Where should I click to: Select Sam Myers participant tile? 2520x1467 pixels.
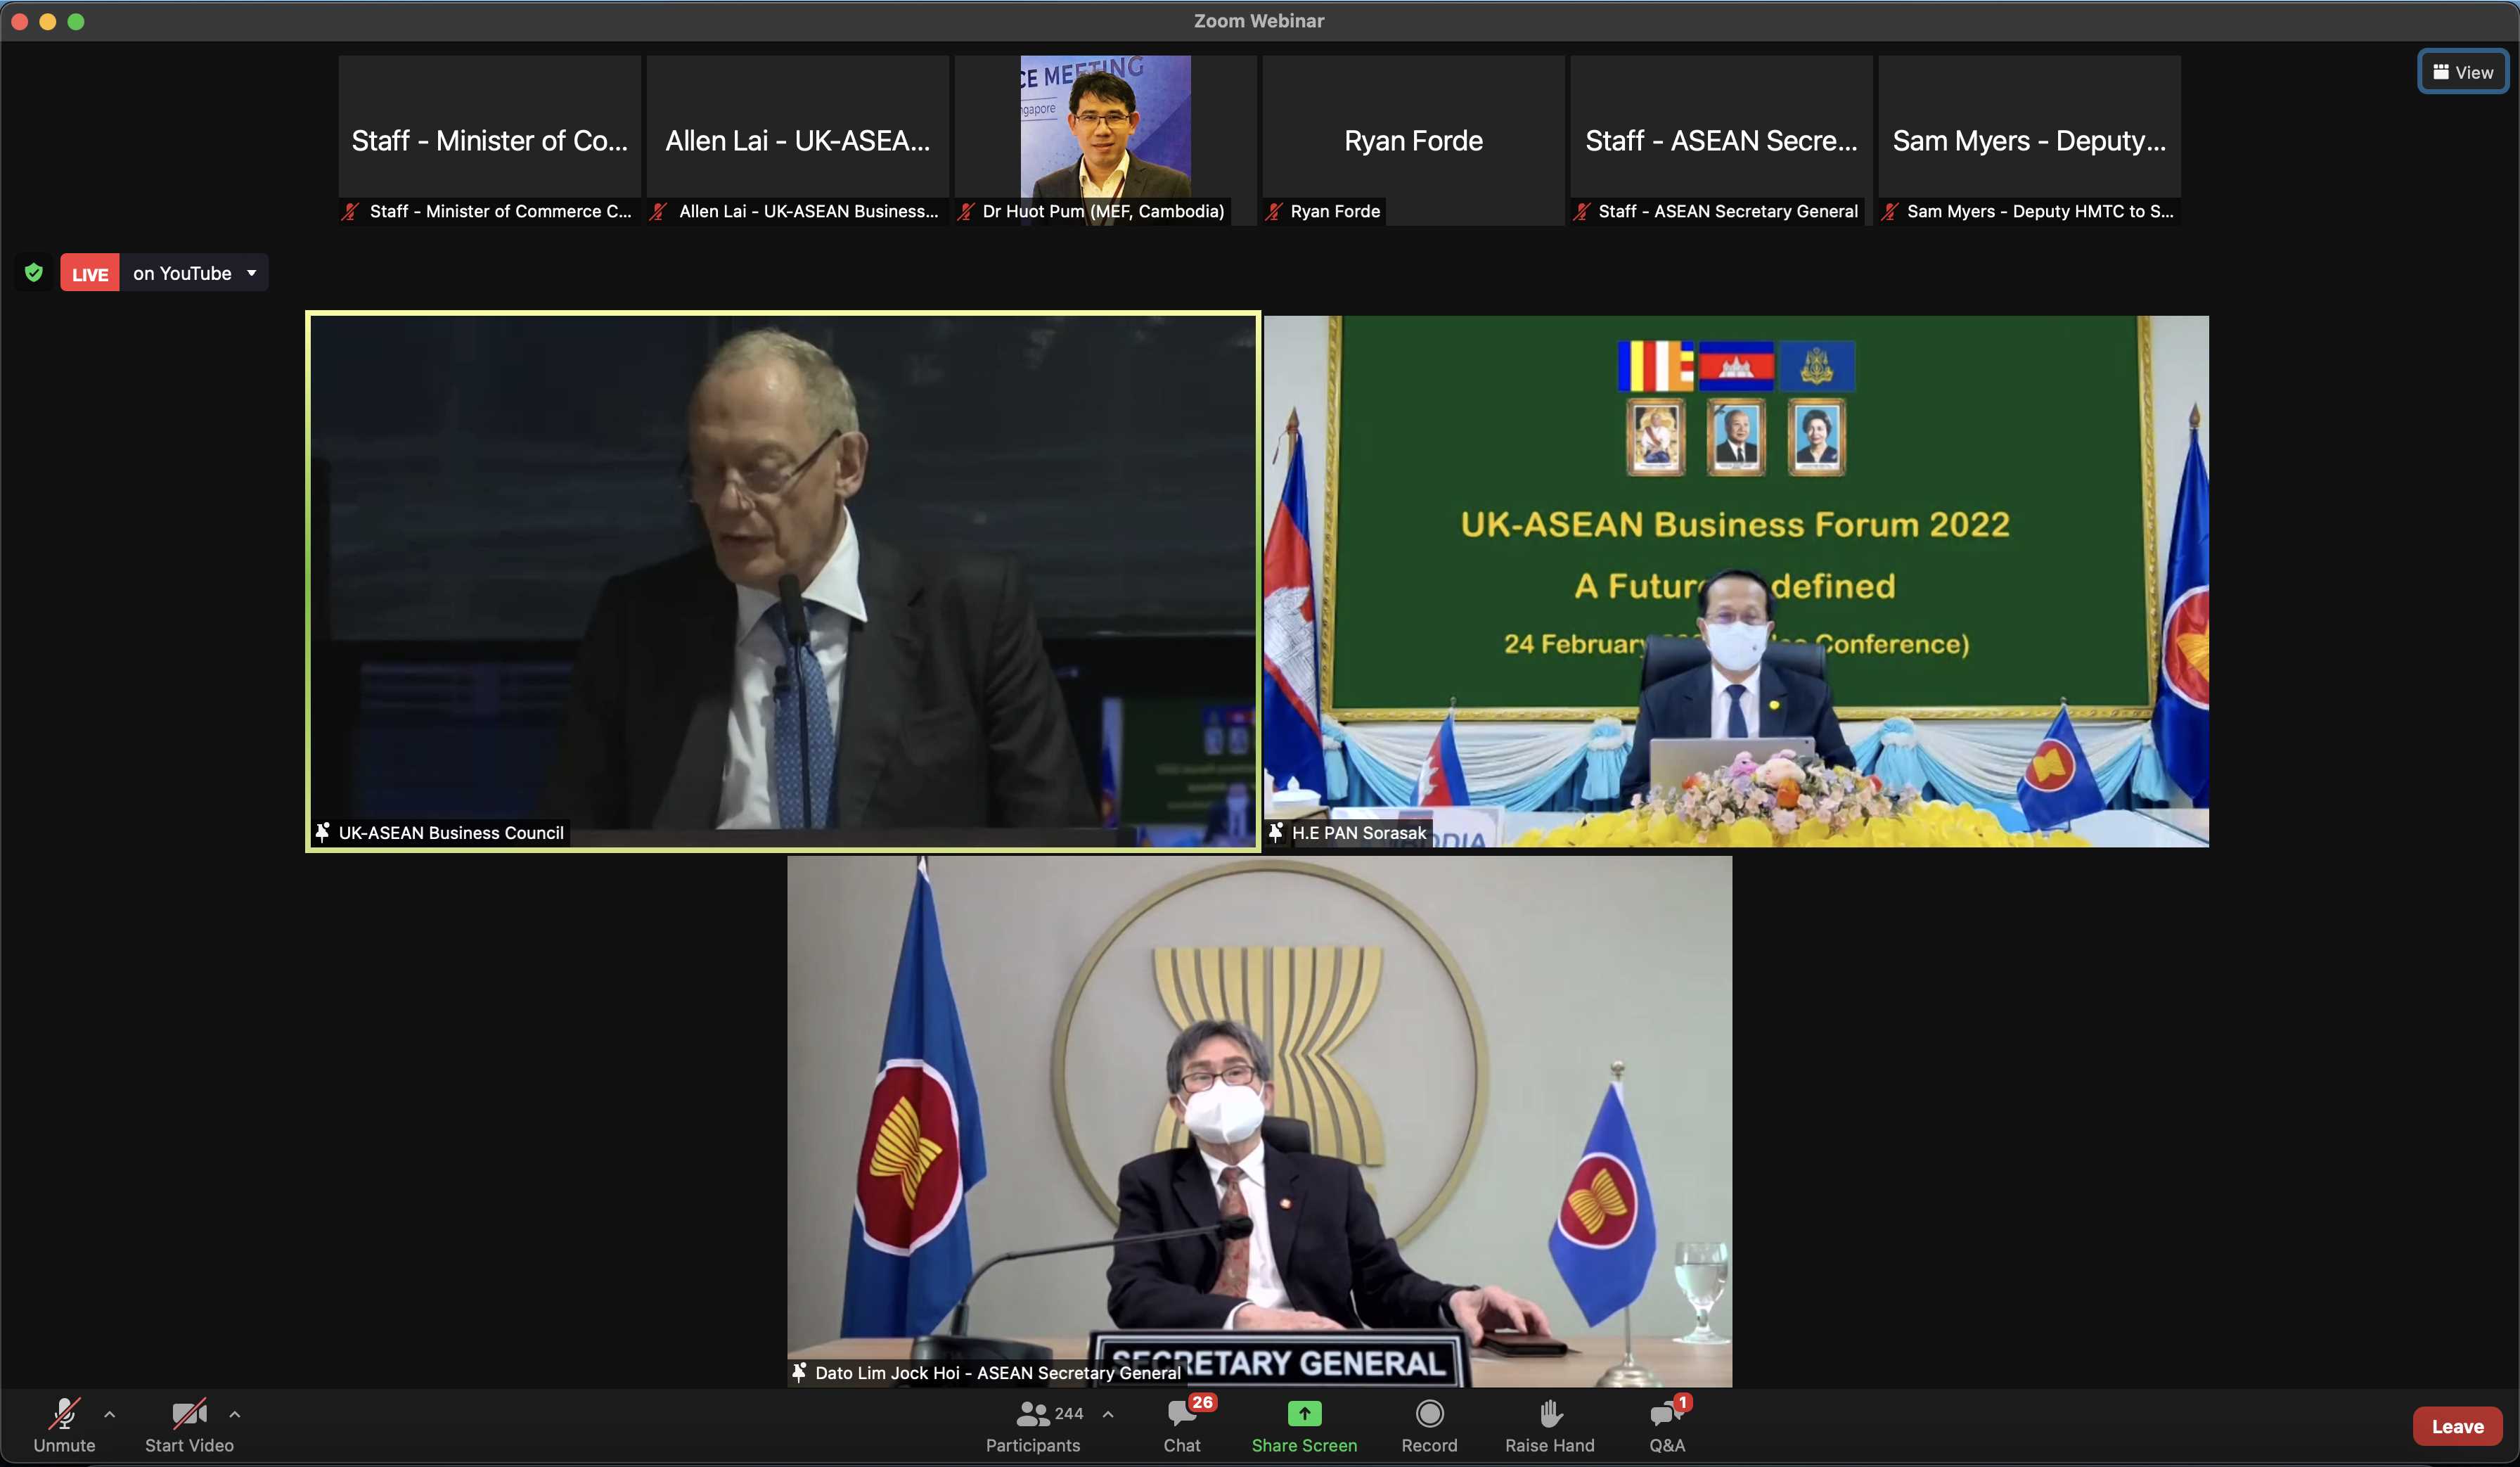2030,140
